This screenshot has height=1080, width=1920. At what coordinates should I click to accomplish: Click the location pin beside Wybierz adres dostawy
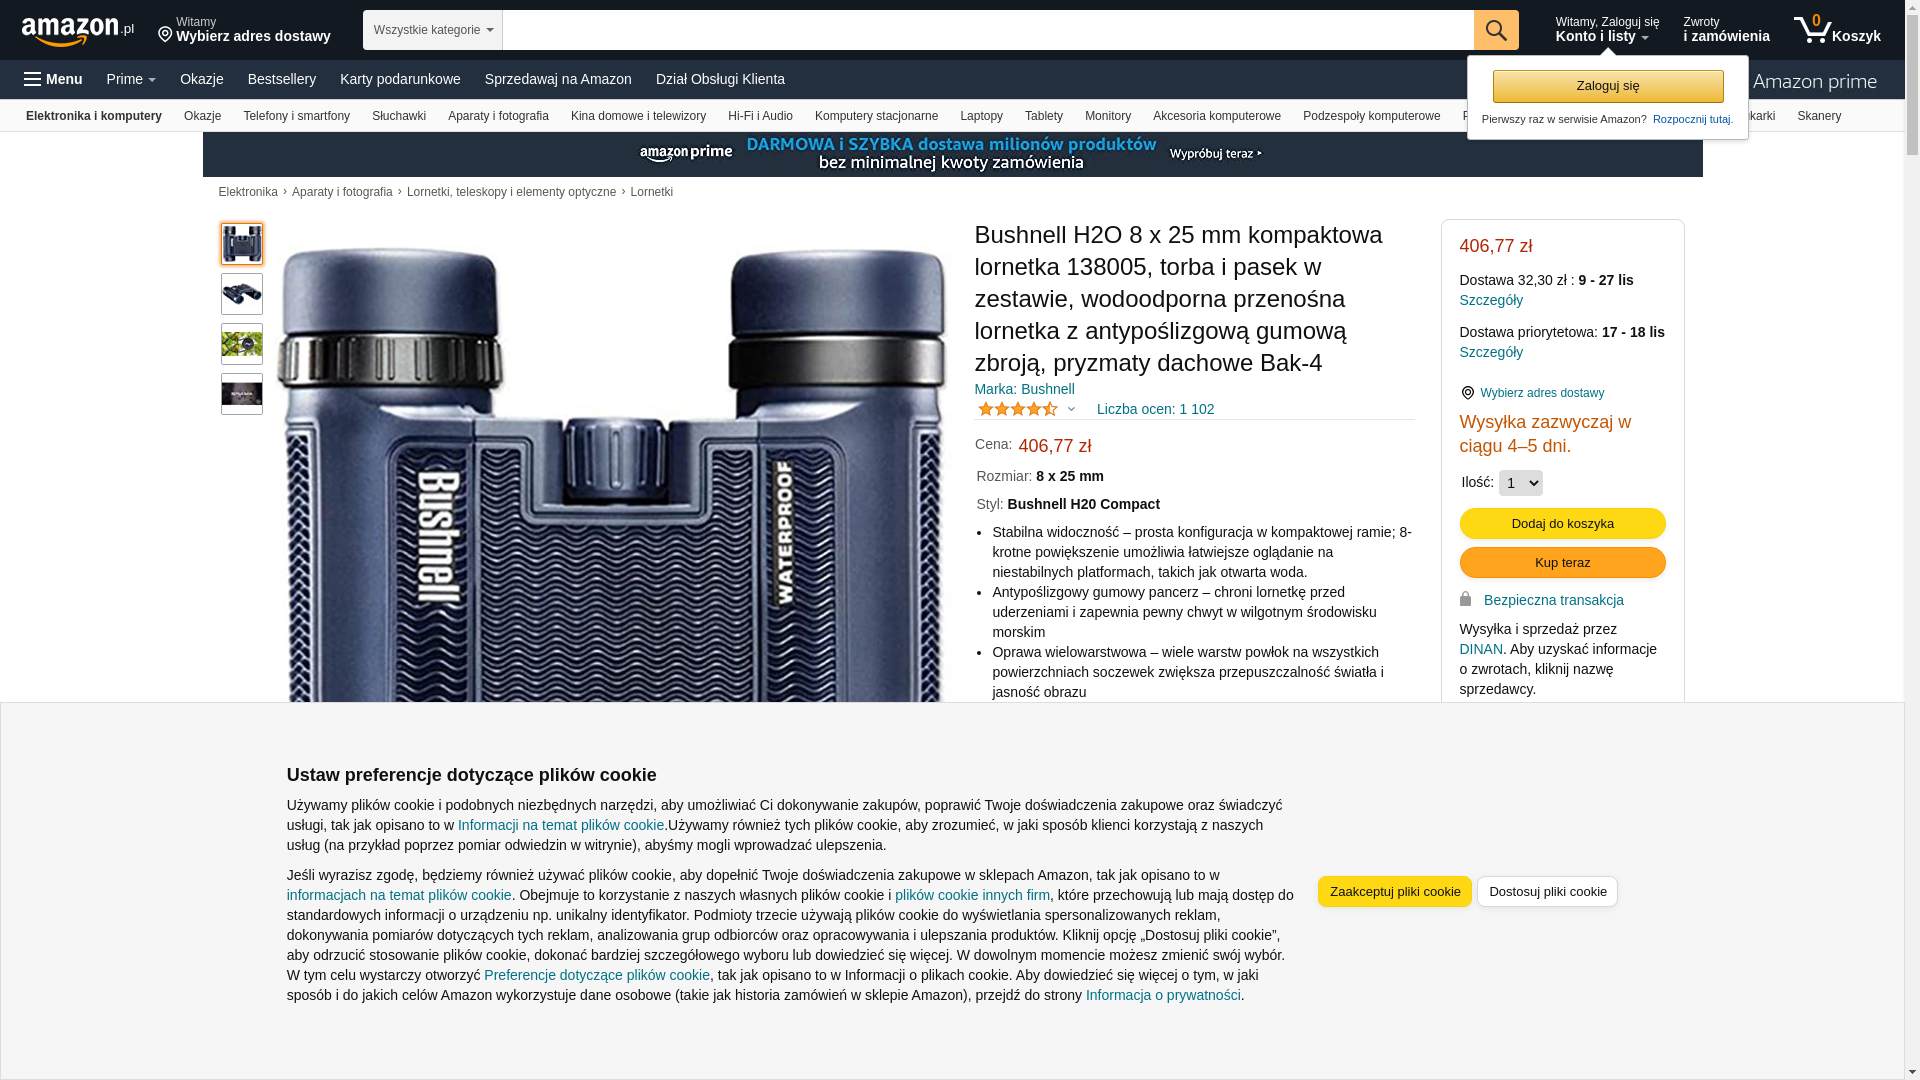1467,393
